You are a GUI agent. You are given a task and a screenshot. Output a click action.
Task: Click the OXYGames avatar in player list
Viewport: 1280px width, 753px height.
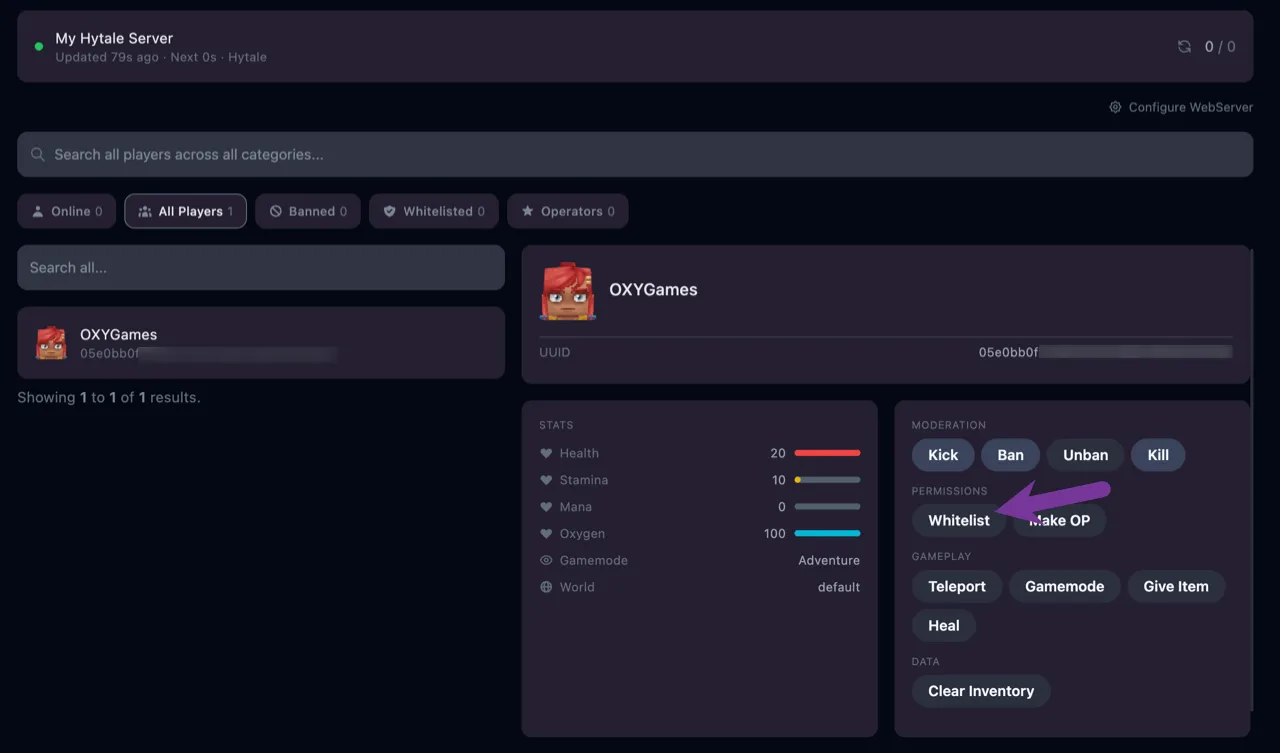tap(51, 343)
